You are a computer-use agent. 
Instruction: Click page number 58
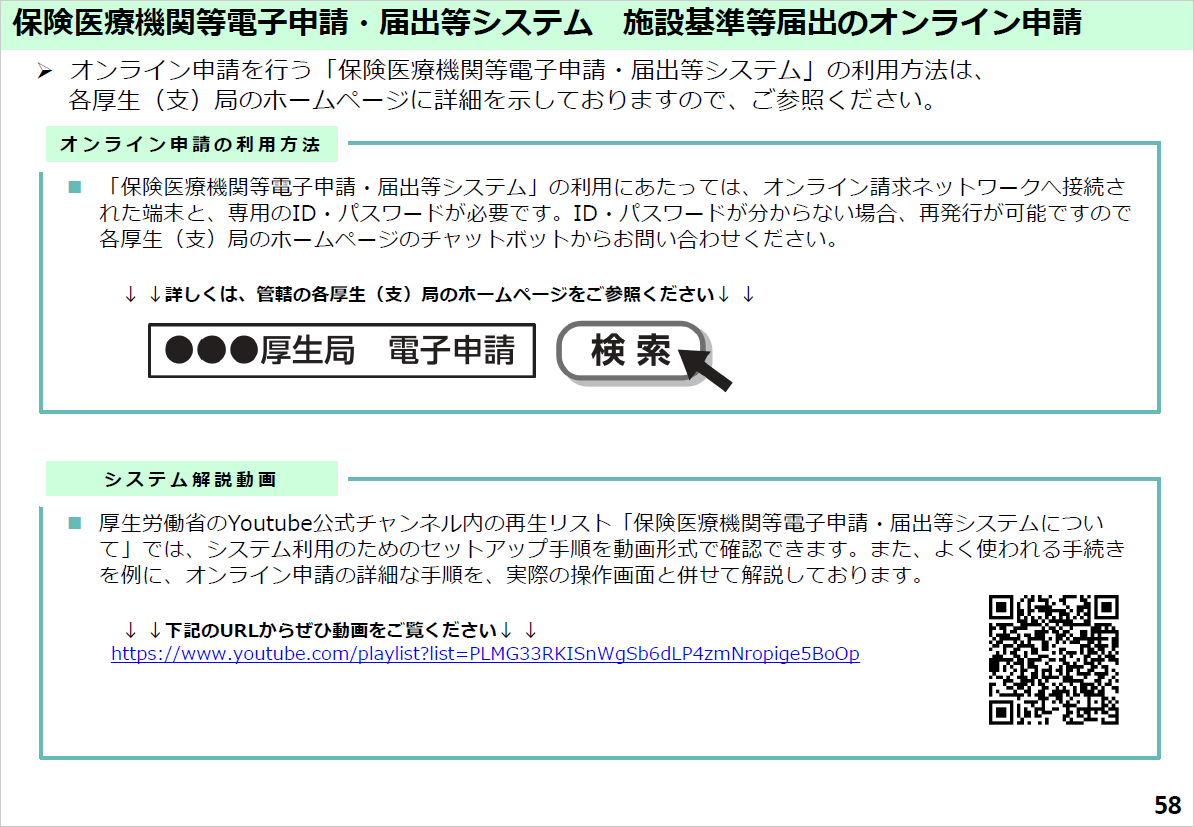pos(1167,805)
